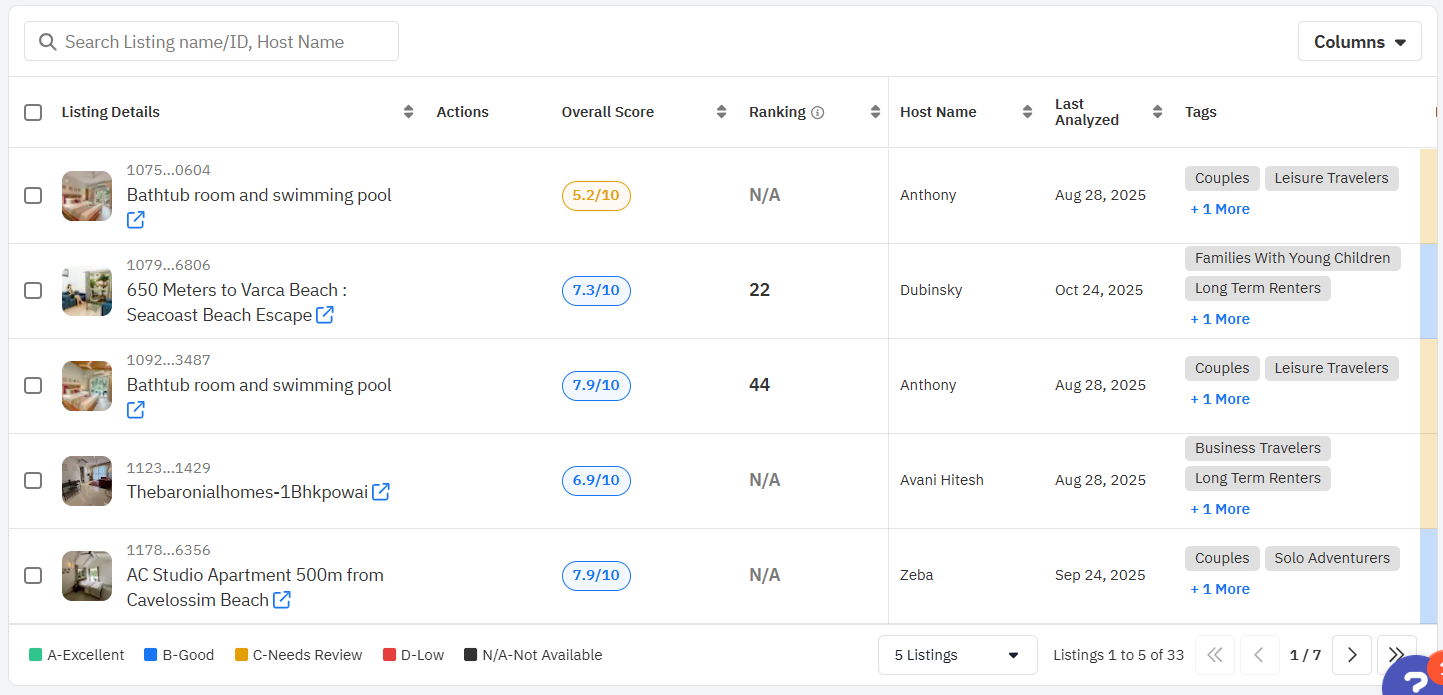Viewport: 1443px width, 695px height.
Task: Sort by Overall Score column arrows
Action: [x=721, y=112]
